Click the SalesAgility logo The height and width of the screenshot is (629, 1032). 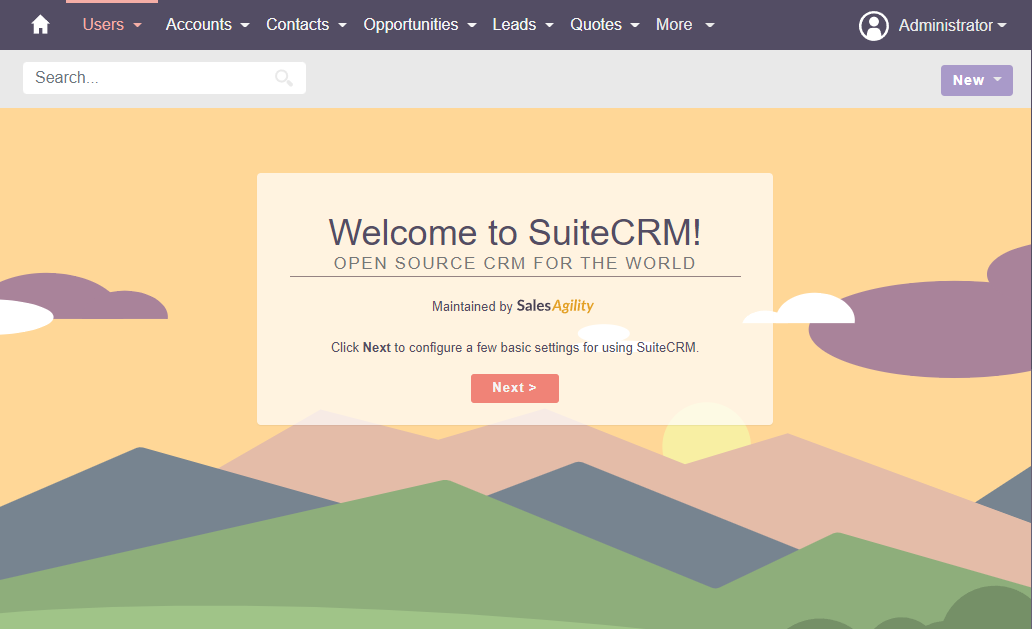pos(555,306)
